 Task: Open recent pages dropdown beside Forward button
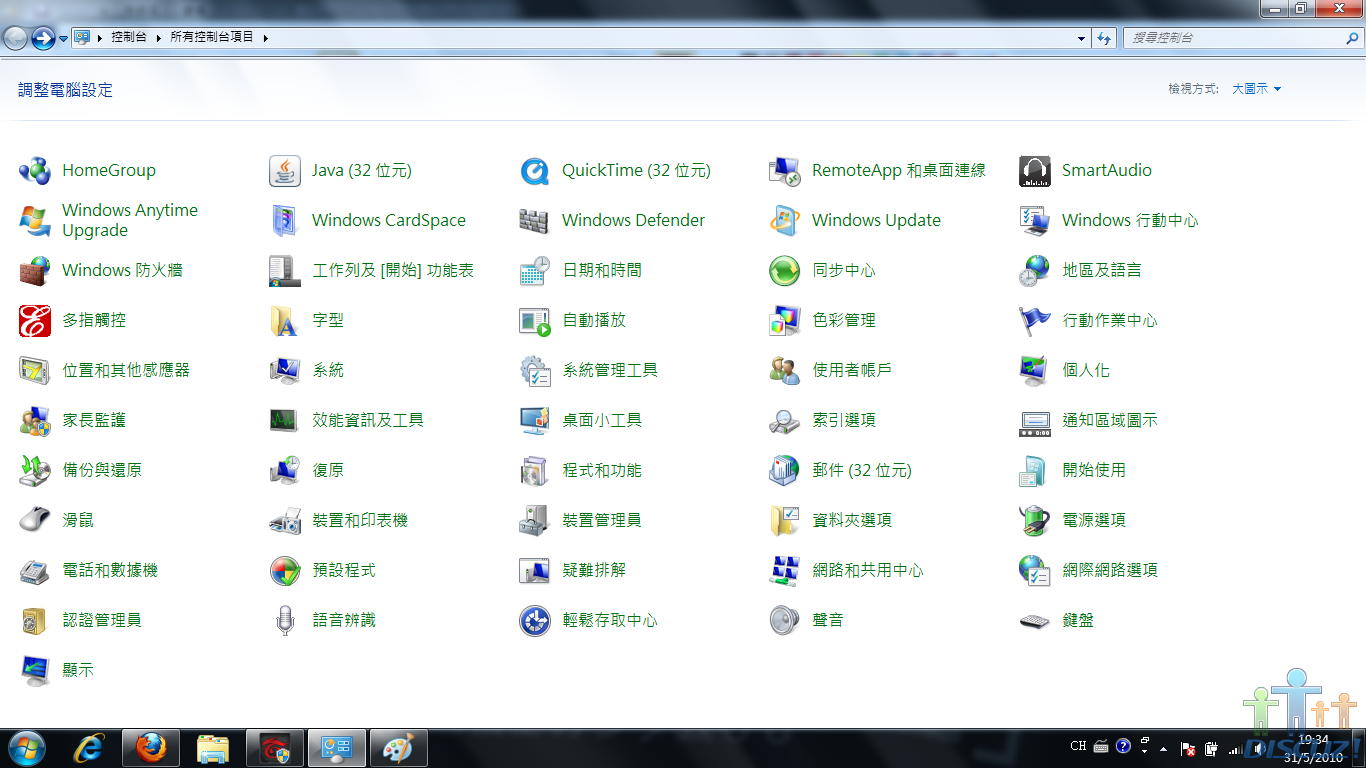(64, 38)
